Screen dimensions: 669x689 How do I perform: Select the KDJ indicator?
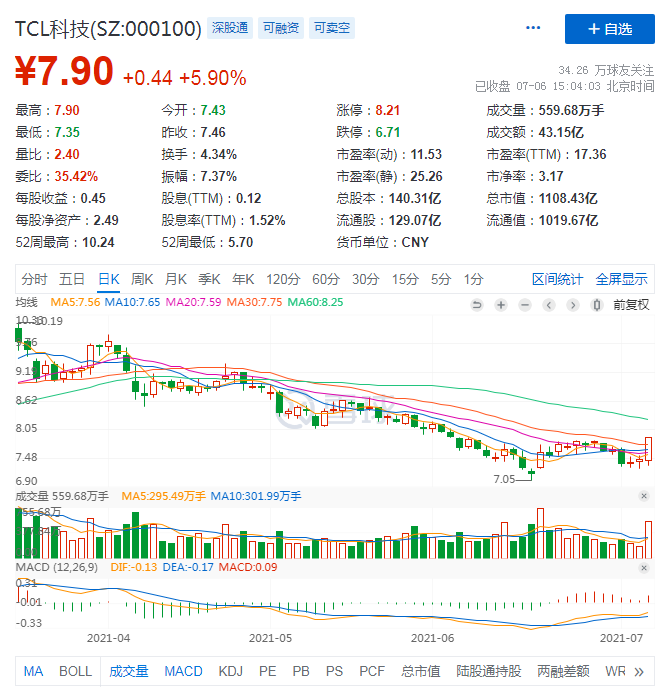tap(230, 671)
